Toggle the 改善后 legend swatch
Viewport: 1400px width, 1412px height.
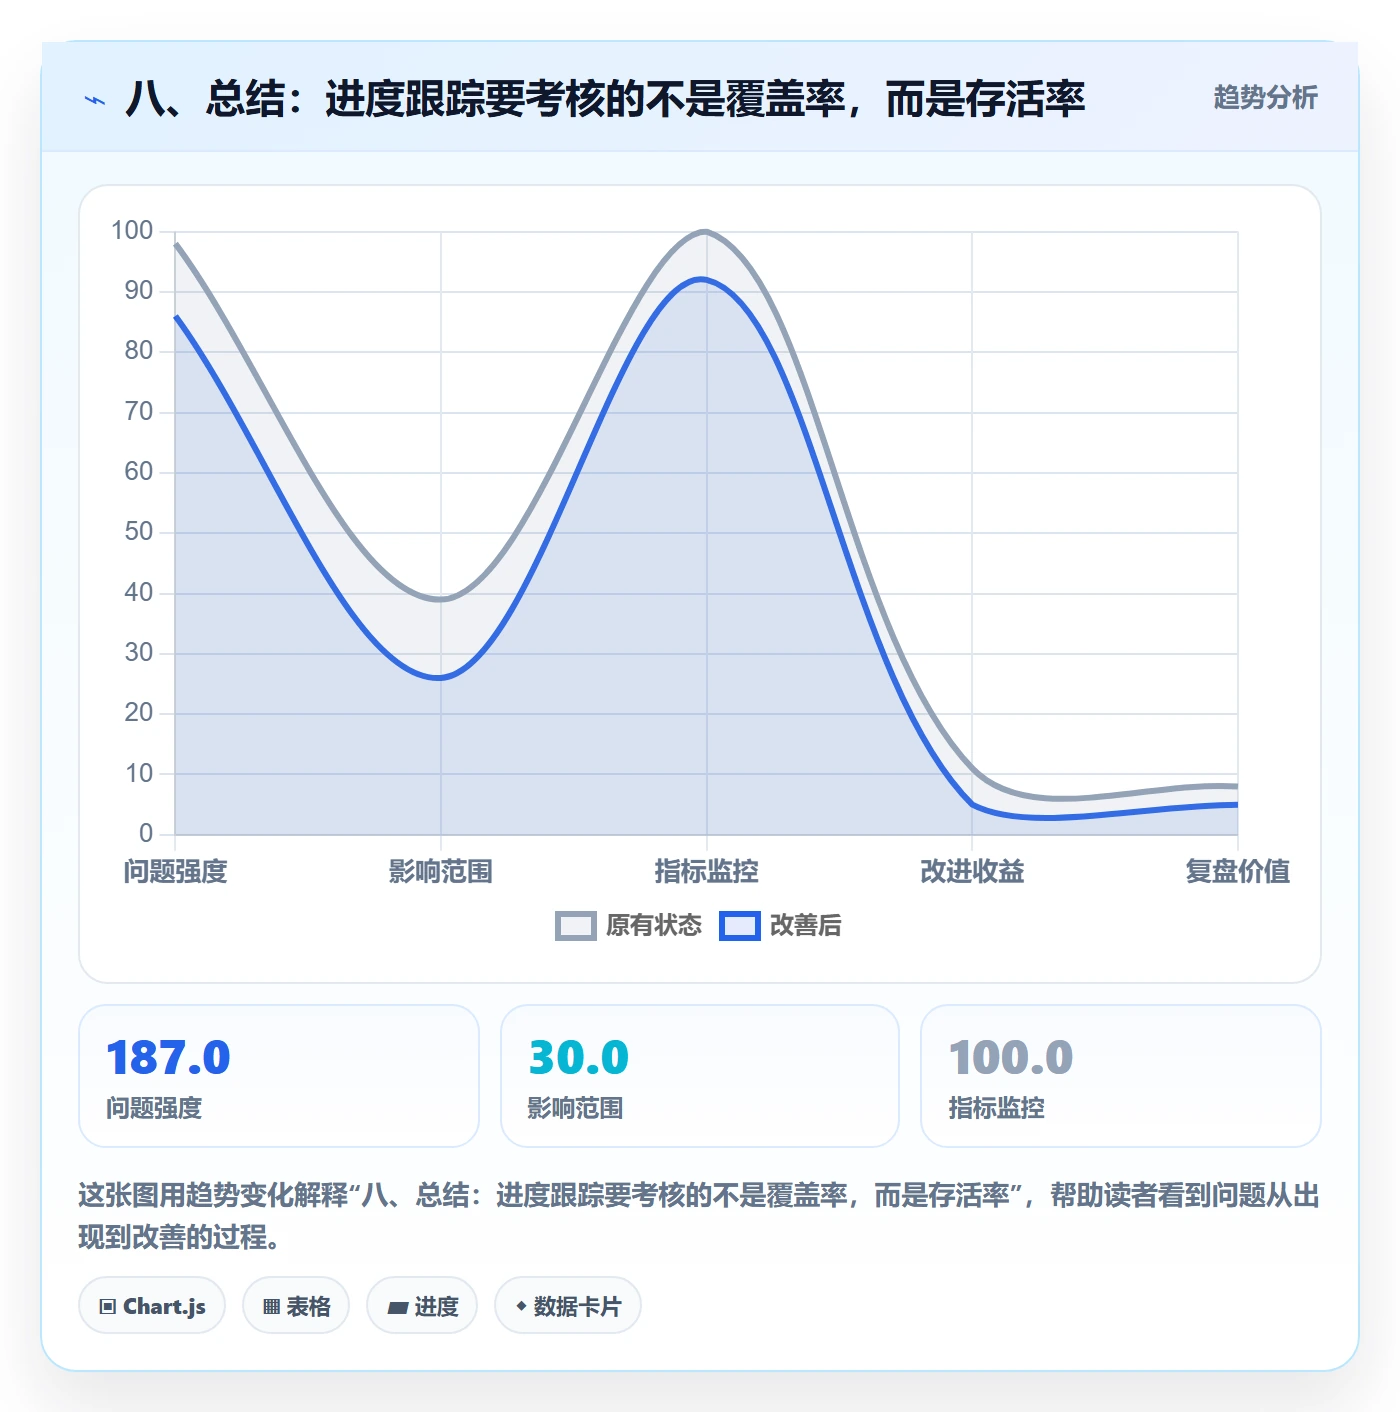coord(740,926)
